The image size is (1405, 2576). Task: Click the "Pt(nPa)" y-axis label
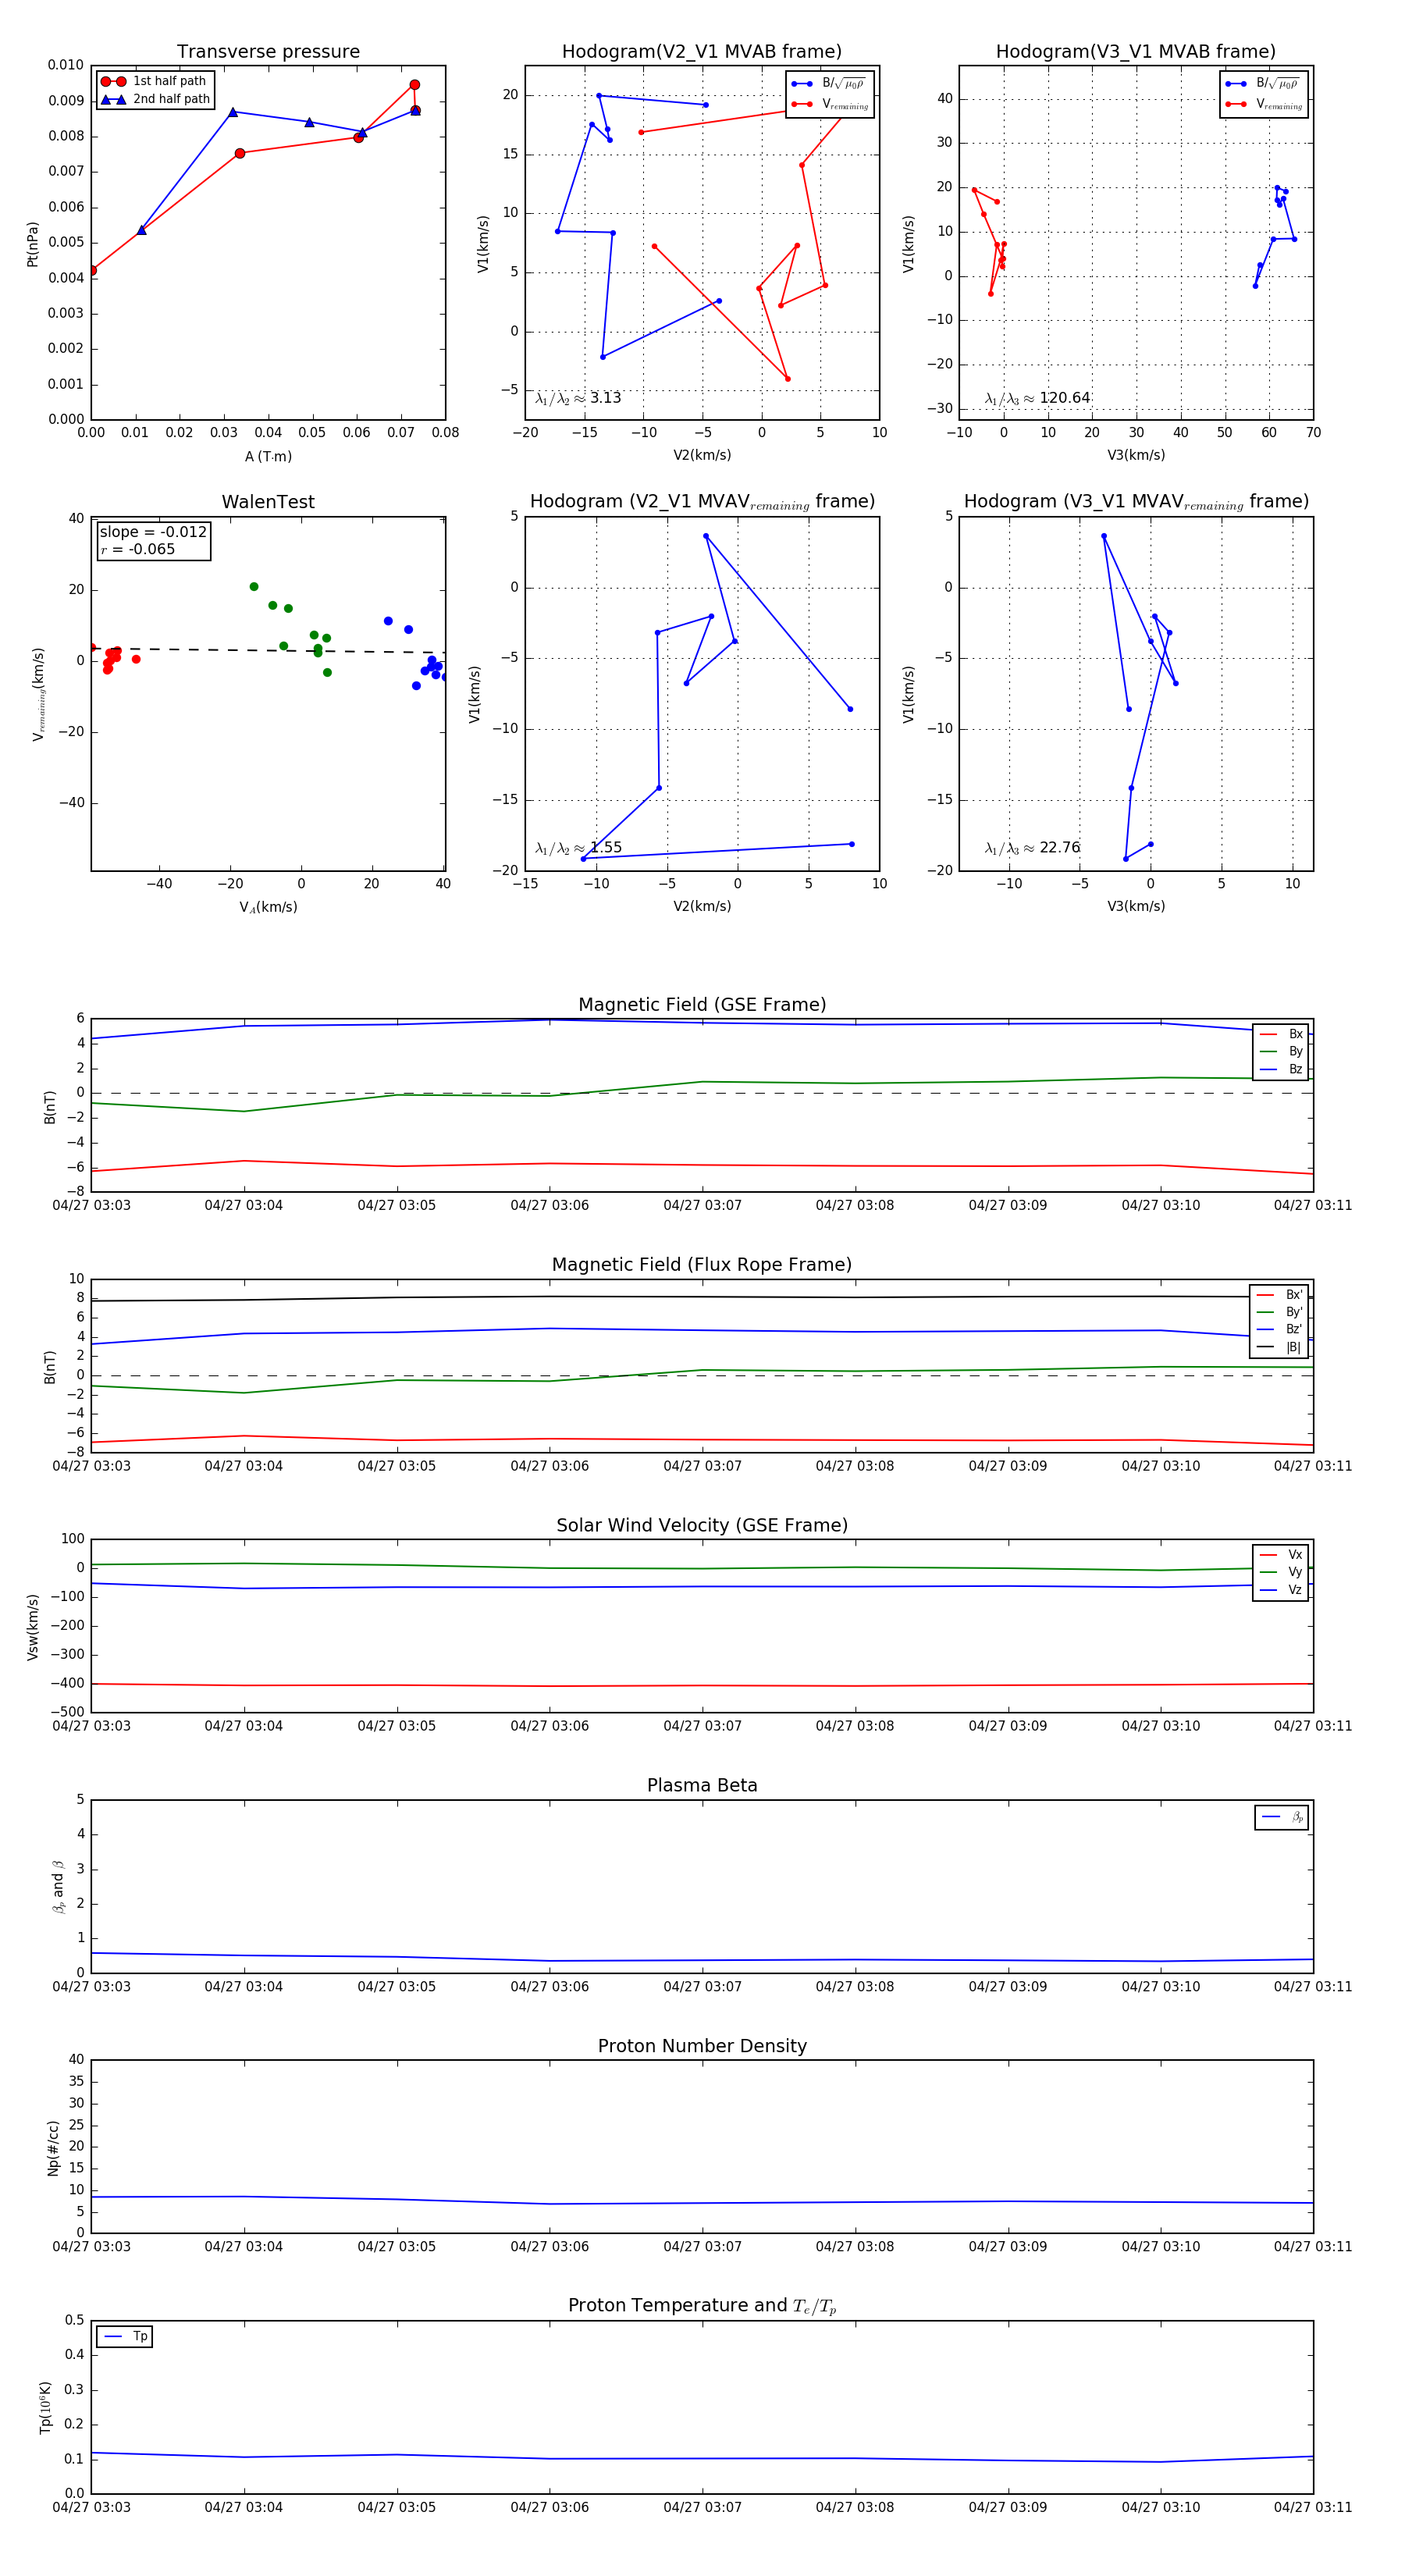click(32, 243)
